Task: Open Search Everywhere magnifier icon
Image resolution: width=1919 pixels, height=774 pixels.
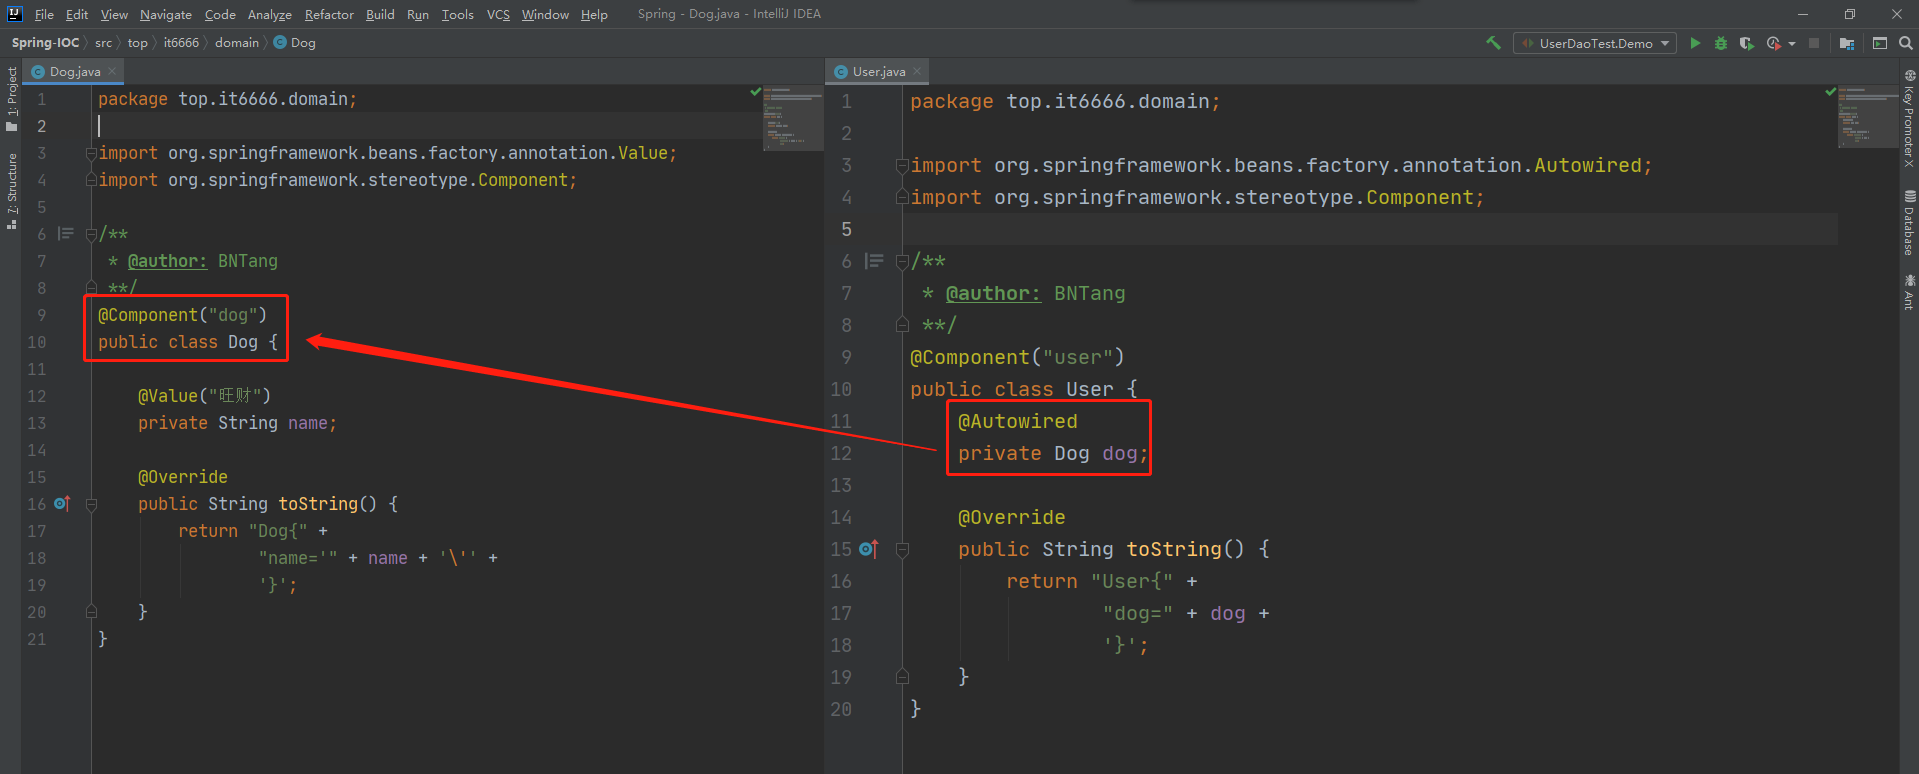Action: 1906,43
